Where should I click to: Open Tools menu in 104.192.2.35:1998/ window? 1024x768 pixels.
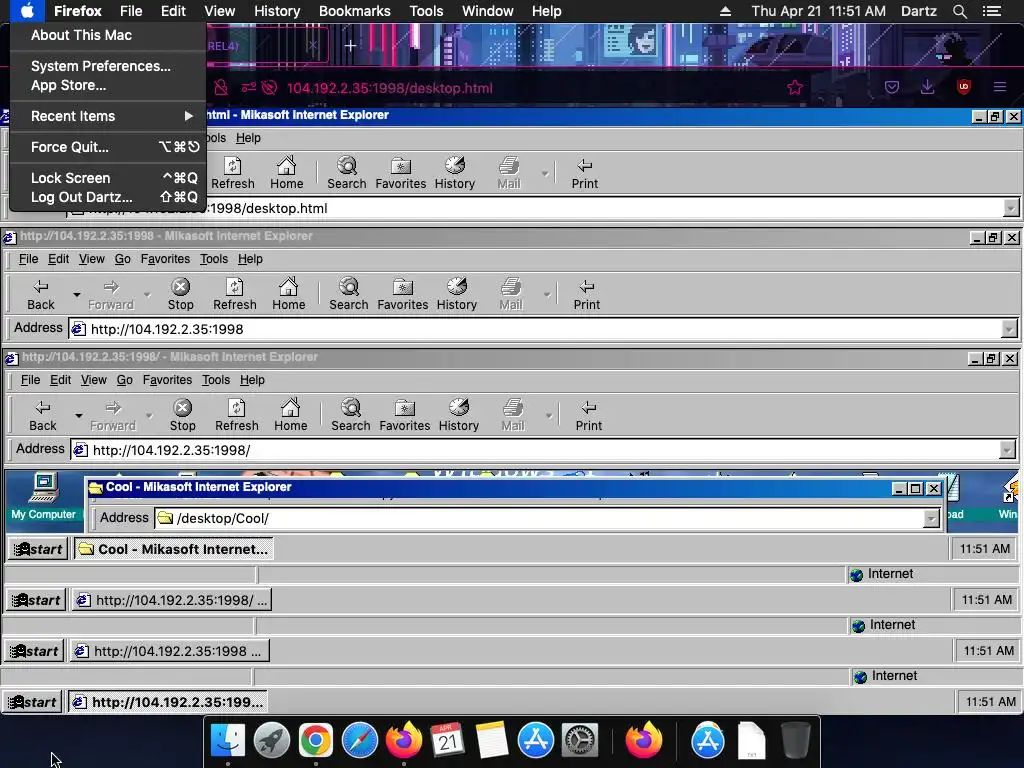click(x=216, y=380)
